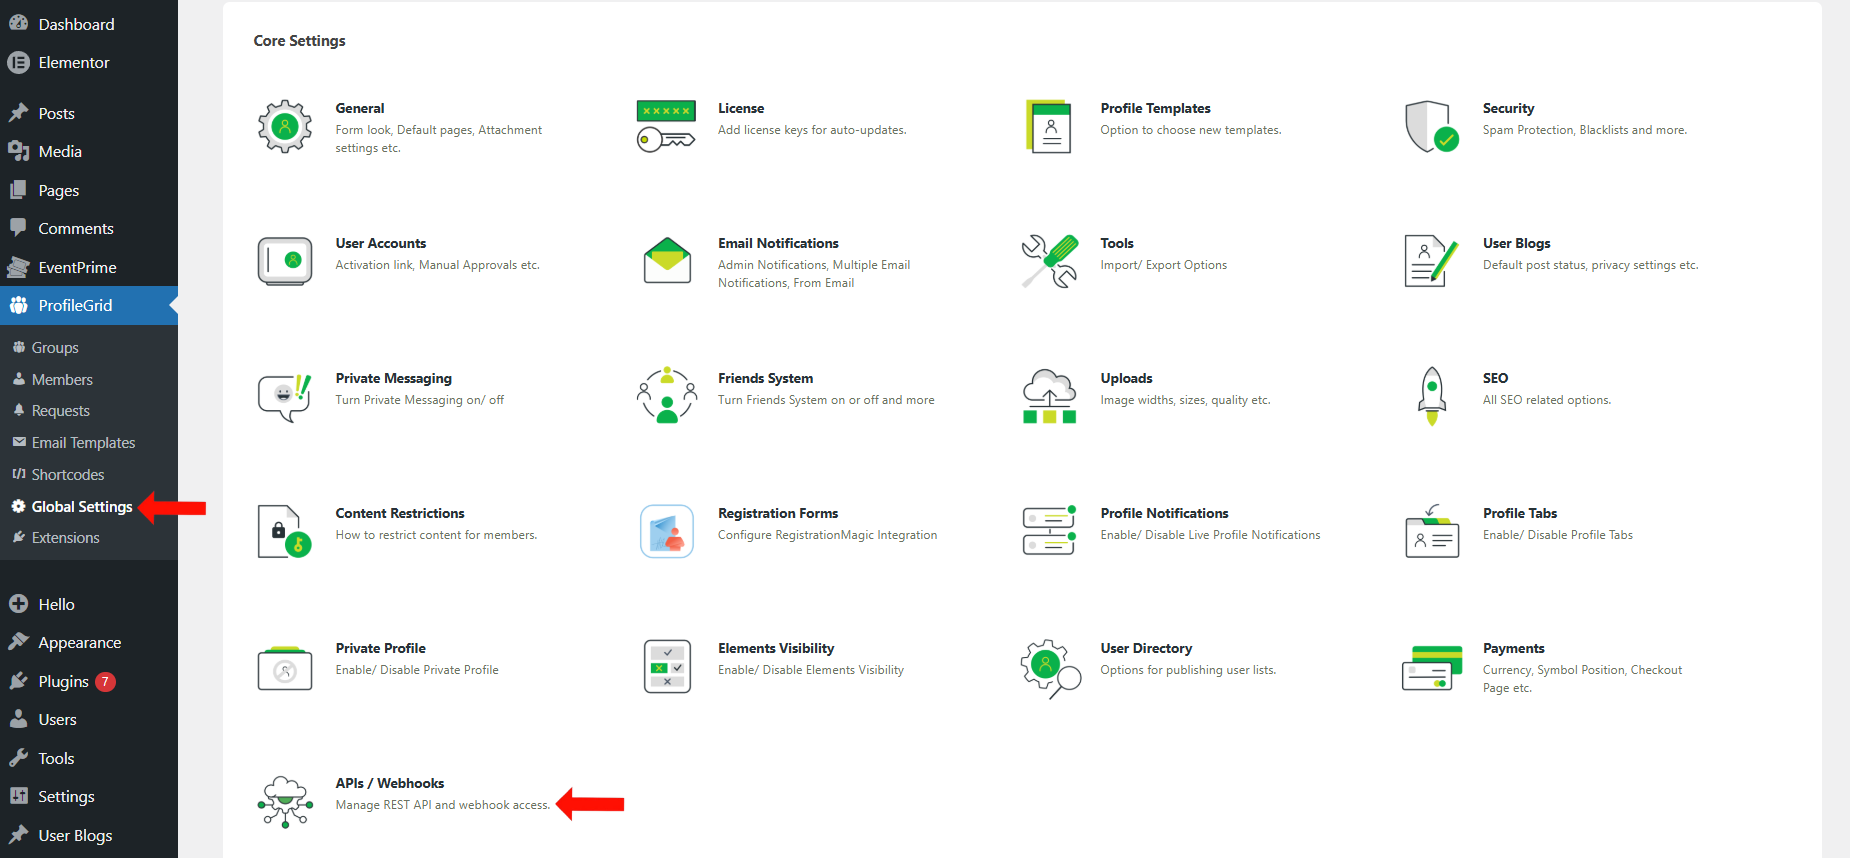This screenshot has height=858, width=1850.
Task: Open Profile Templates settings link
Action: pos(1155,108)
